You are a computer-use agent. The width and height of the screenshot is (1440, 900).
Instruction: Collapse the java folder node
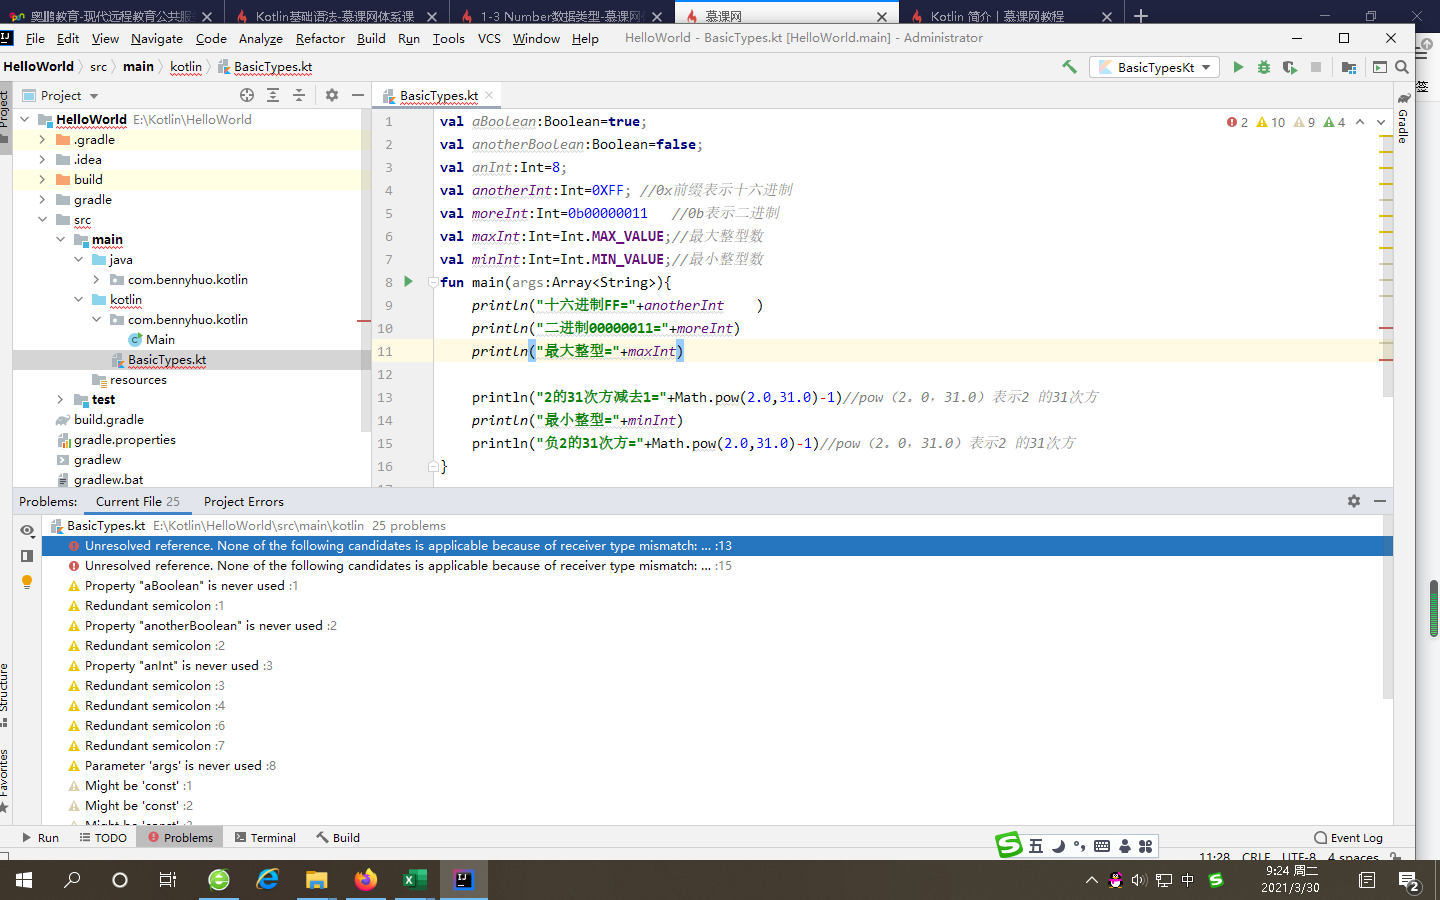point(78,260)
